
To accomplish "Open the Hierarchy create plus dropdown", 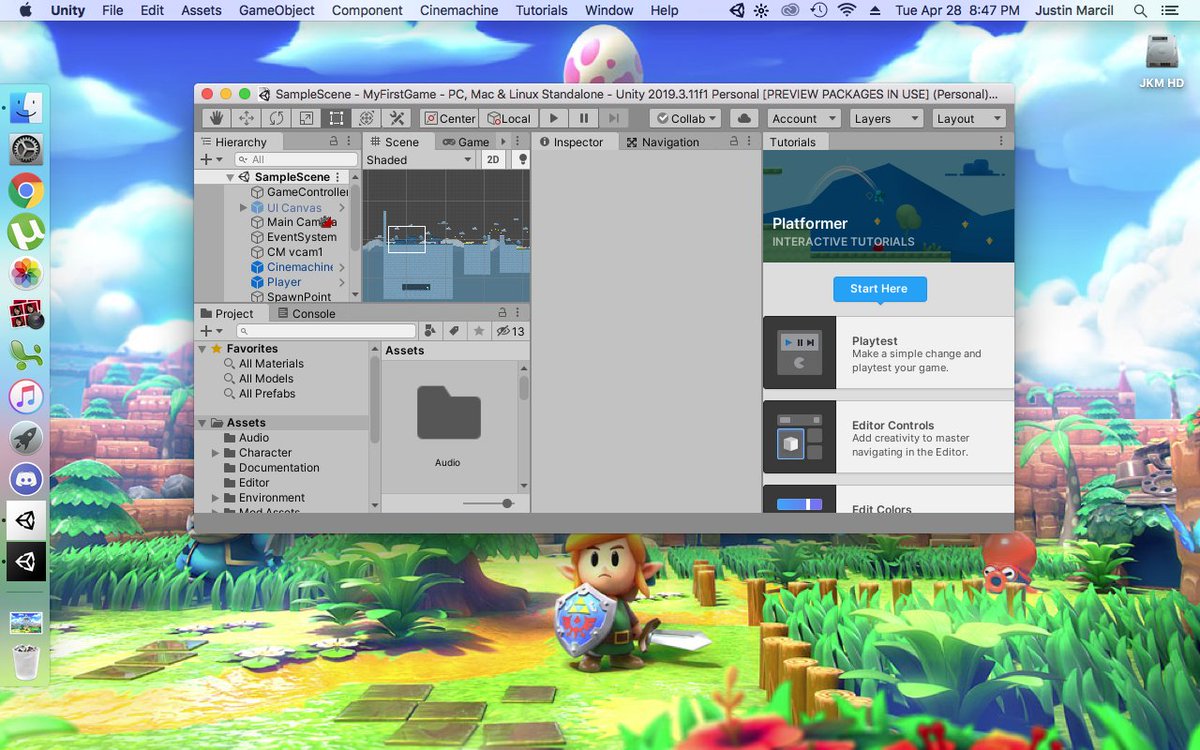I will click(211, 160).
